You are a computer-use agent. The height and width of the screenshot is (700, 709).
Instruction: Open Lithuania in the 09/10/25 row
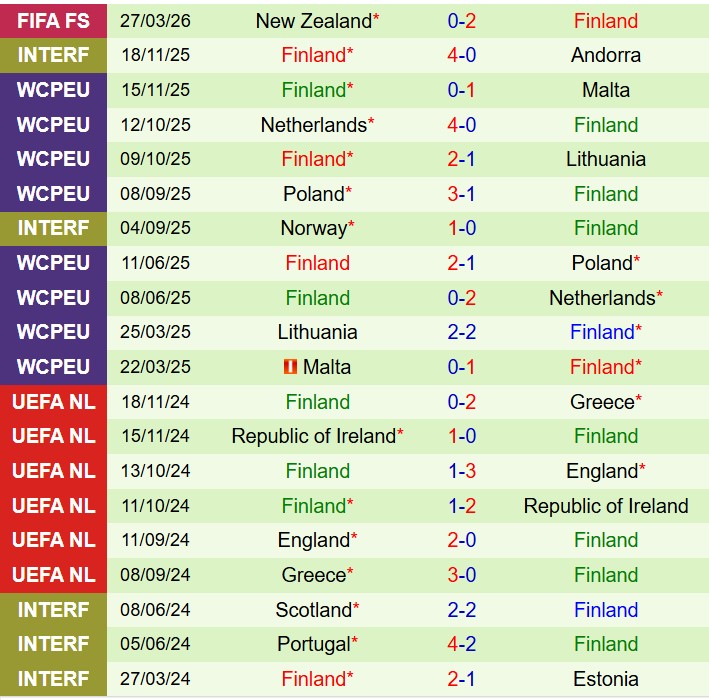(606, 159)
